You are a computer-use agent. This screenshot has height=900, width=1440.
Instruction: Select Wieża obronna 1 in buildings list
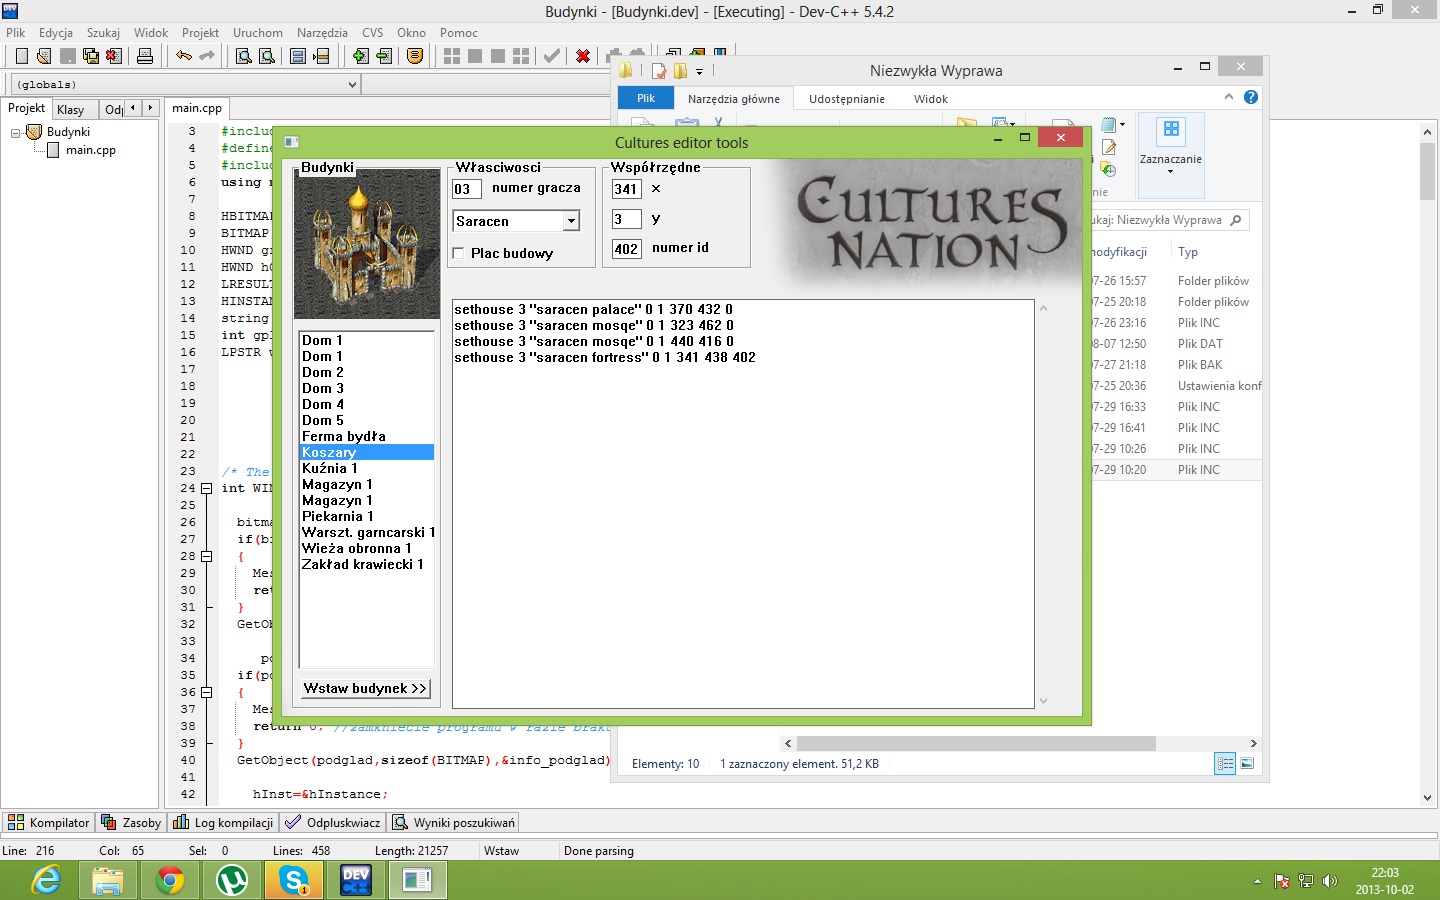366,548
